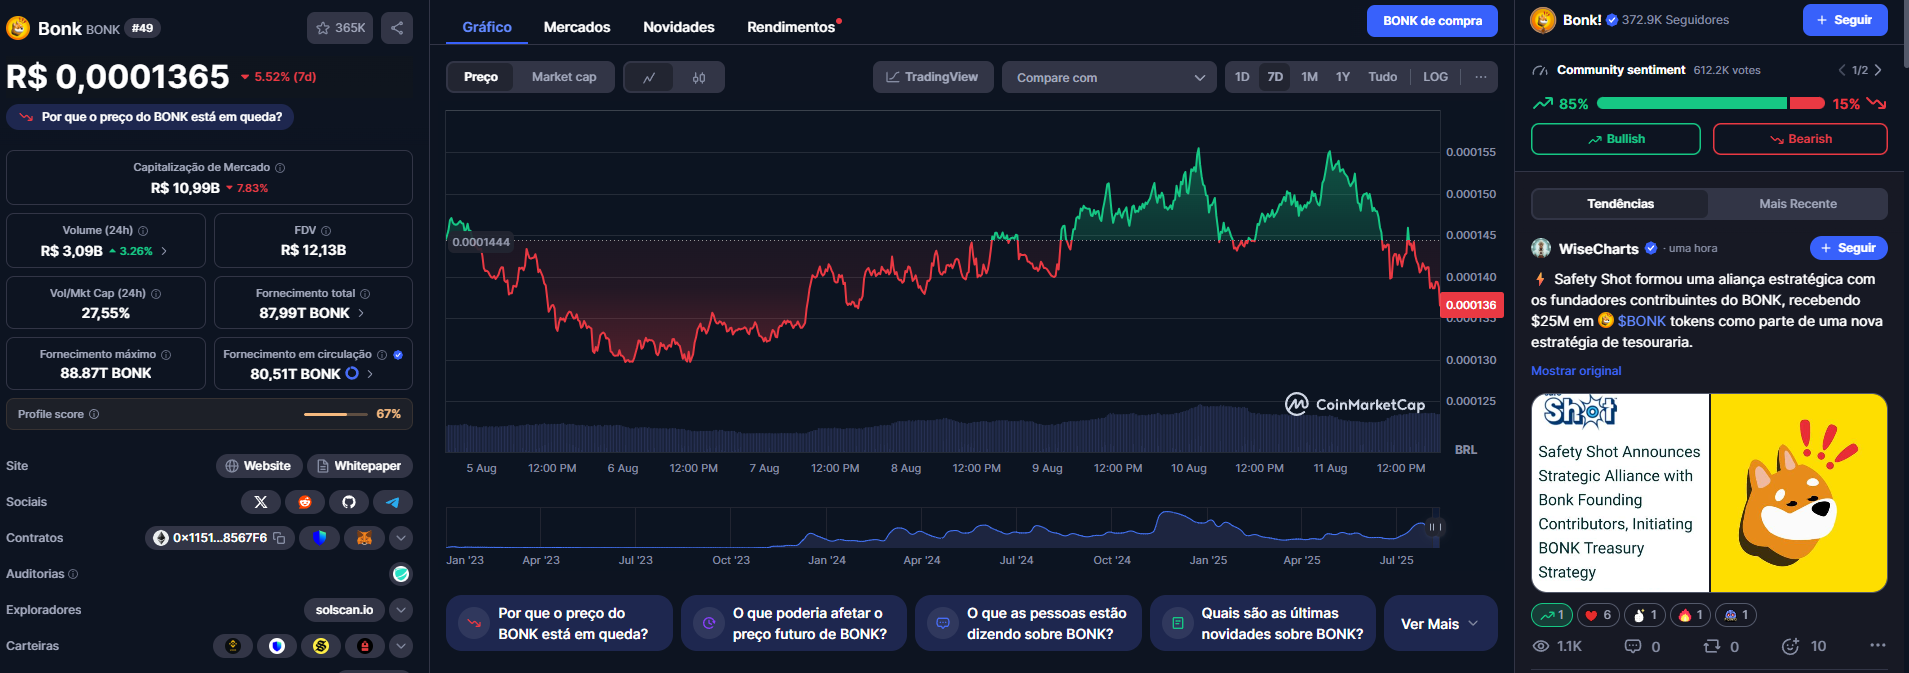Click Mostrar original link

(x=1576, y=371)
